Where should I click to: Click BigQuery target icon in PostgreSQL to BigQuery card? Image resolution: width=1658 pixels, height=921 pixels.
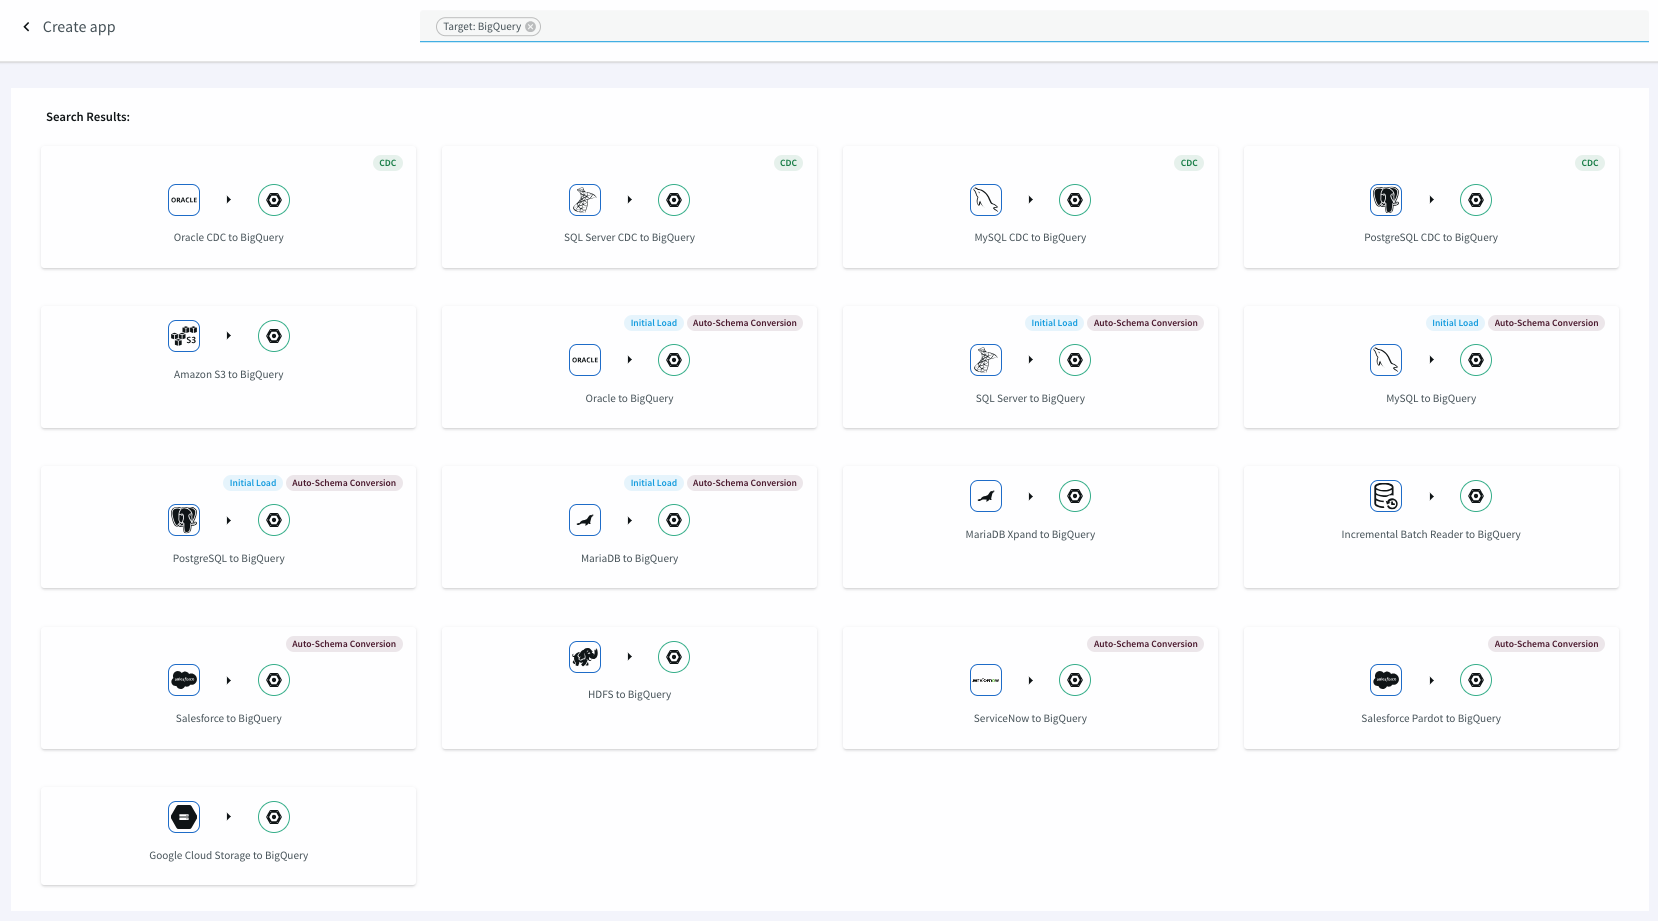click(274, 520)
